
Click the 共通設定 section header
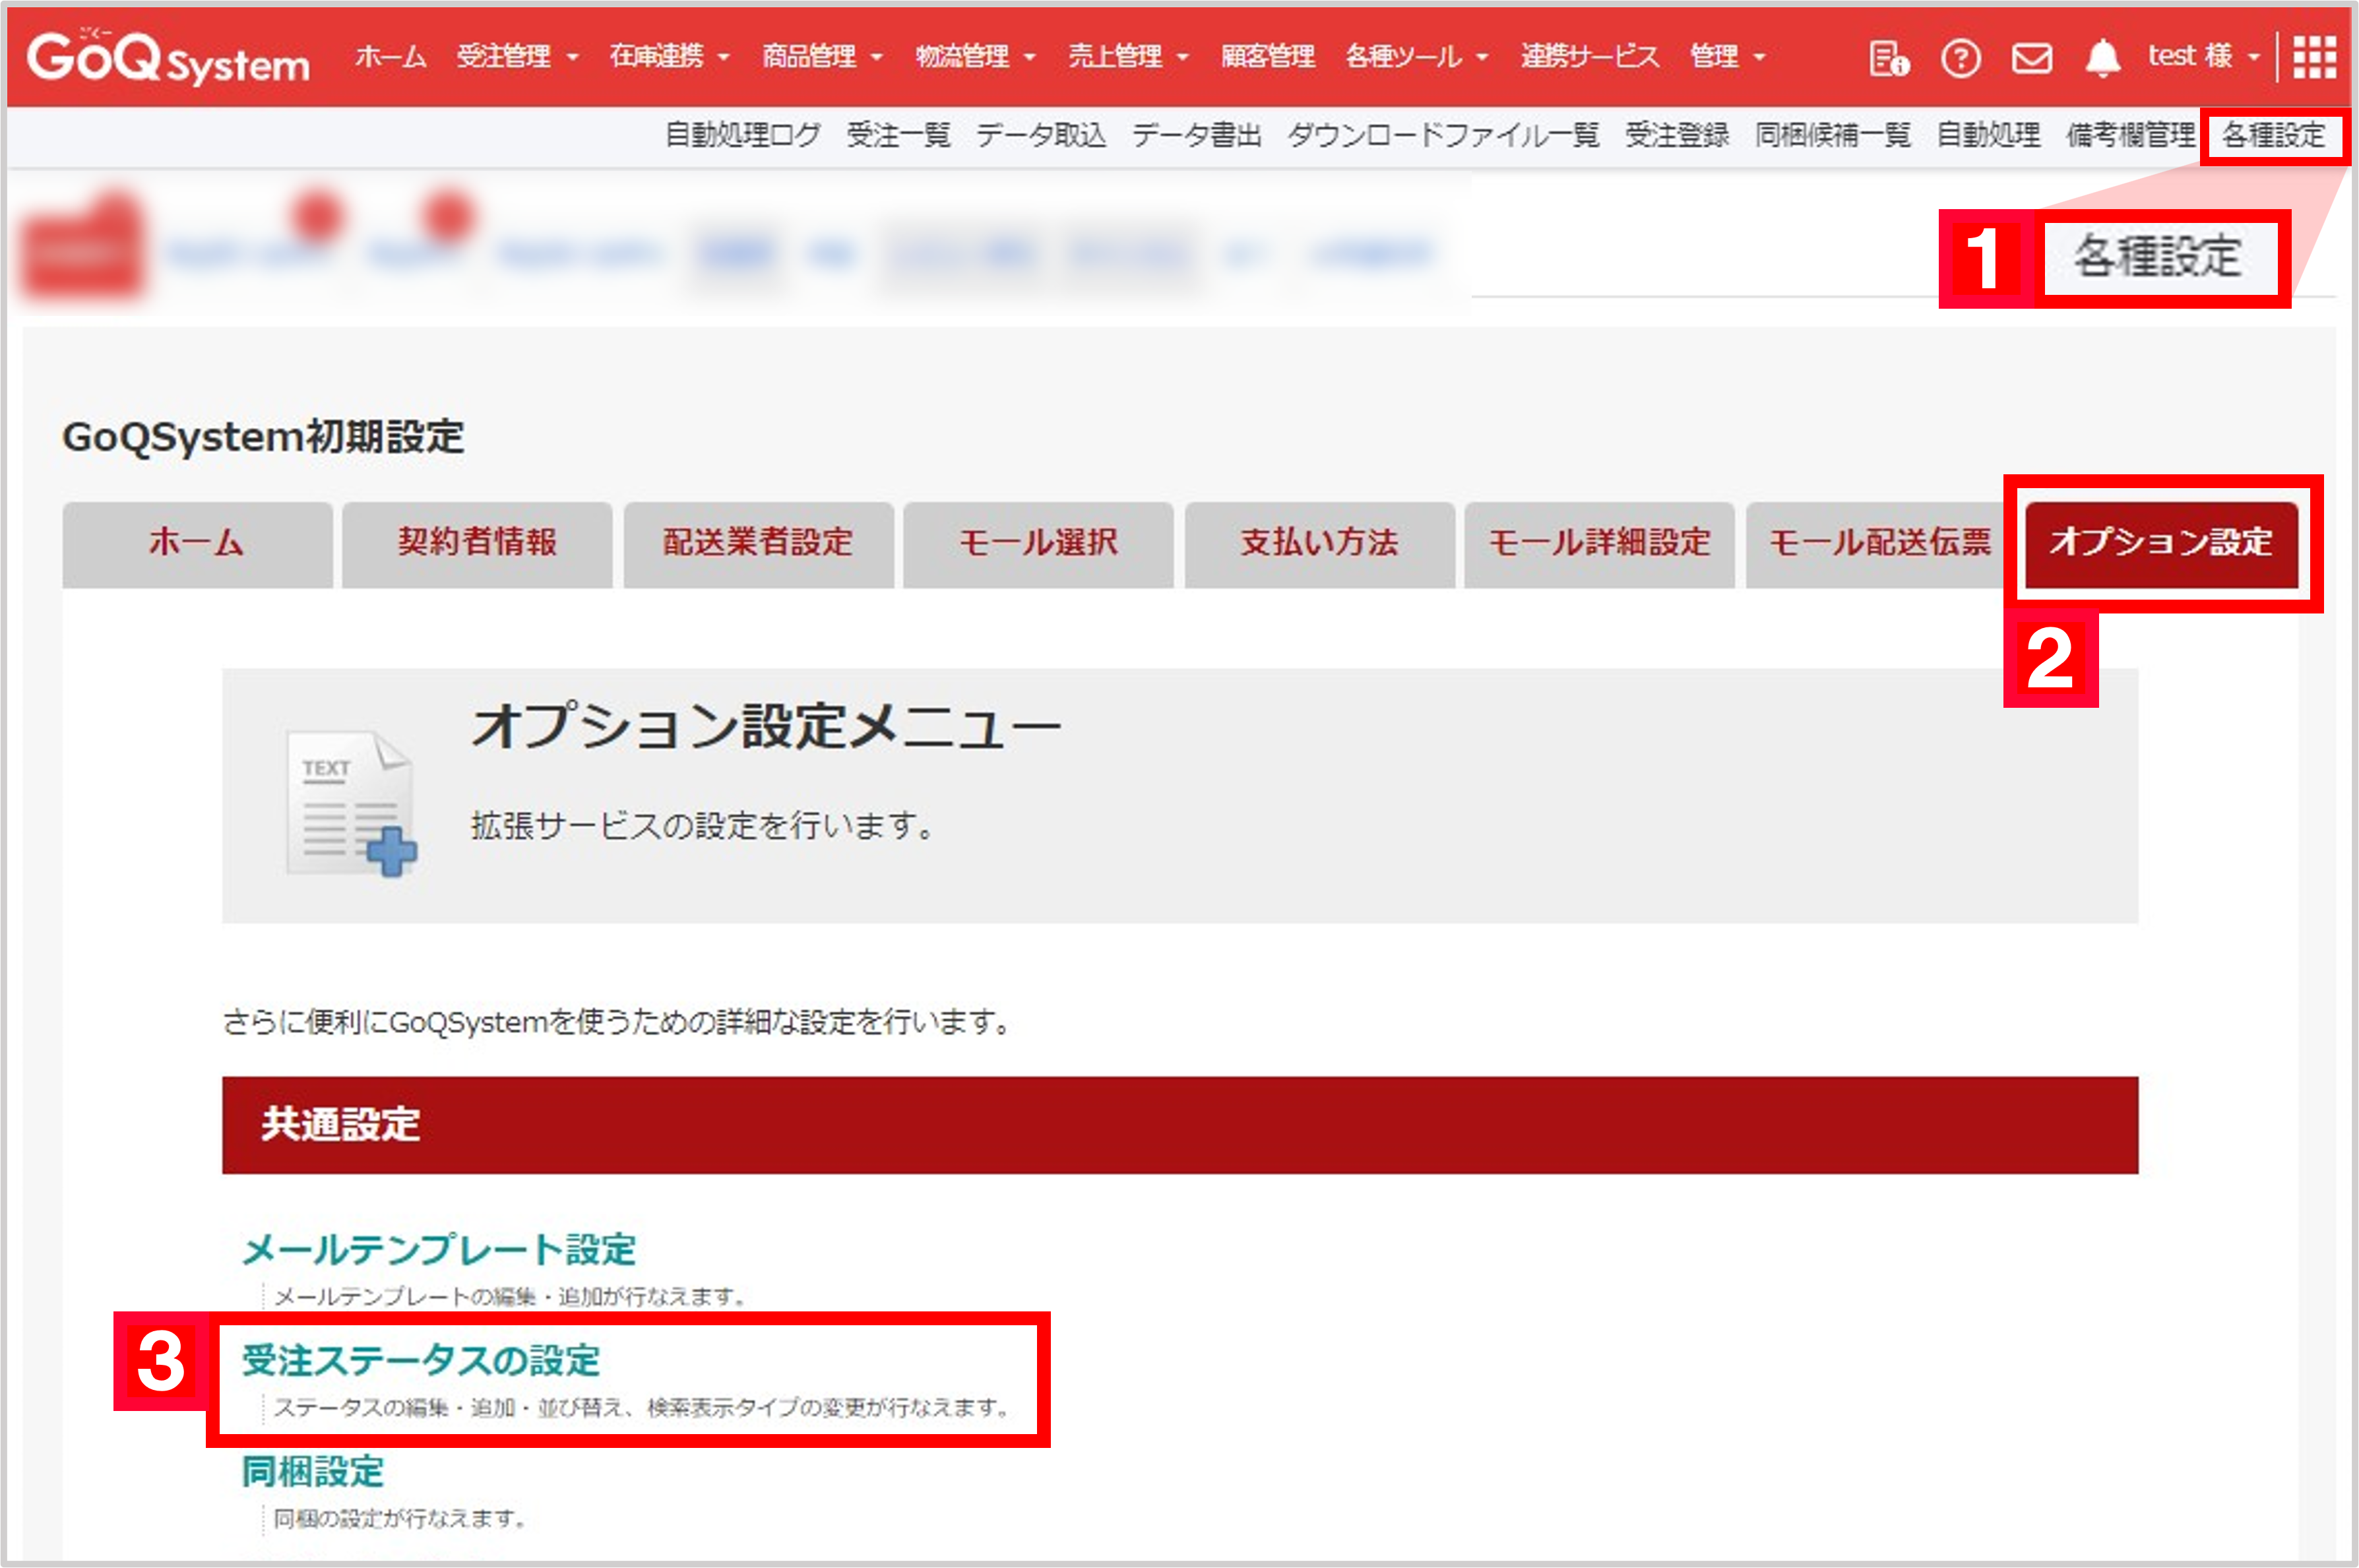(1180, 1125)
